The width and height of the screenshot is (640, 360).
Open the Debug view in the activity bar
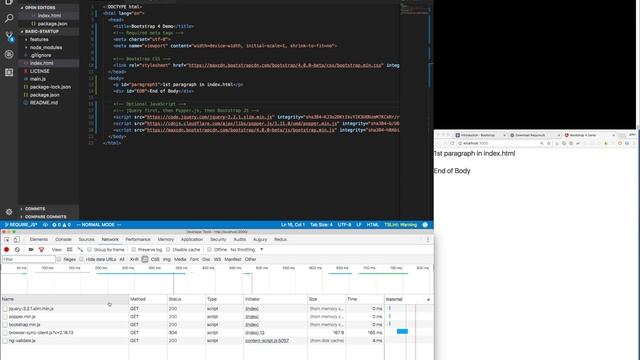click(9, 54)
